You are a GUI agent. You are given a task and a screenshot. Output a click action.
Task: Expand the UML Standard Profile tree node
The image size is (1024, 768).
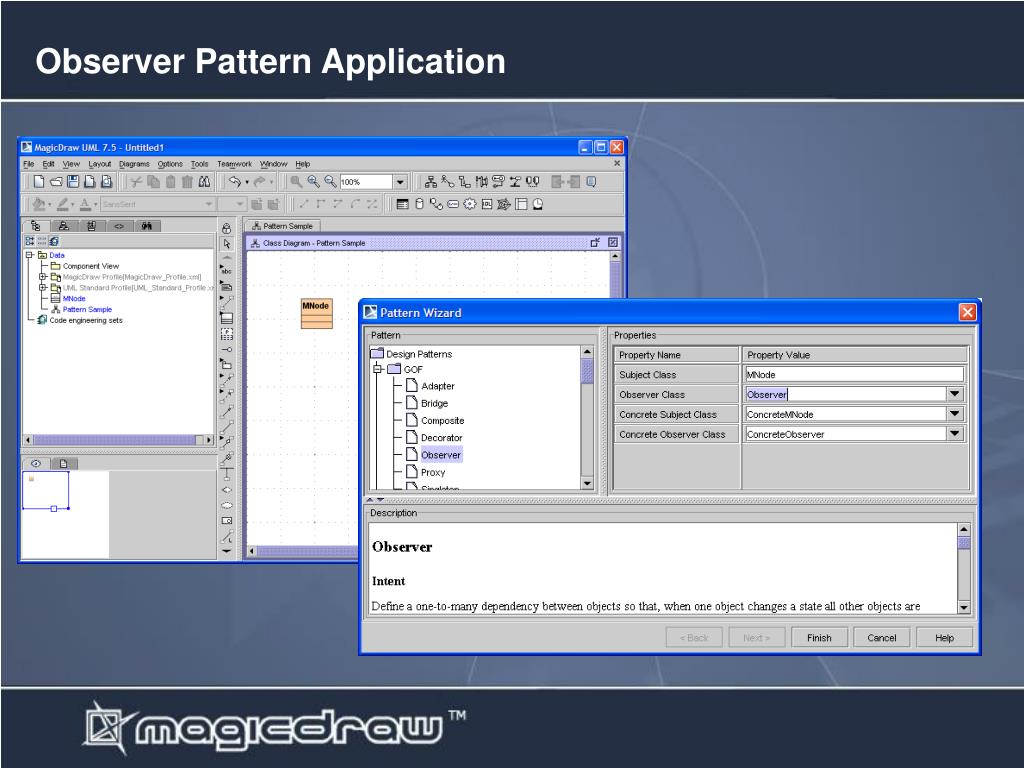coord(42,287)
